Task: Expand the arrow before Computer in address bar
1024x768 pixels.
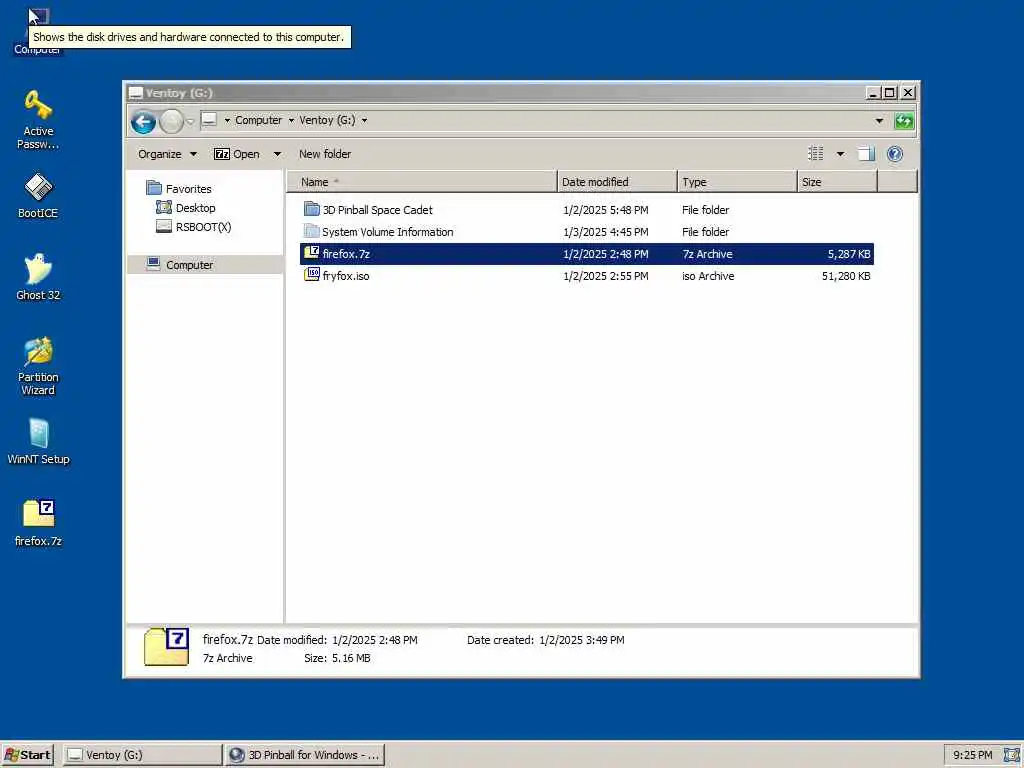Action: pyautogui.click(x=227, y=120)
